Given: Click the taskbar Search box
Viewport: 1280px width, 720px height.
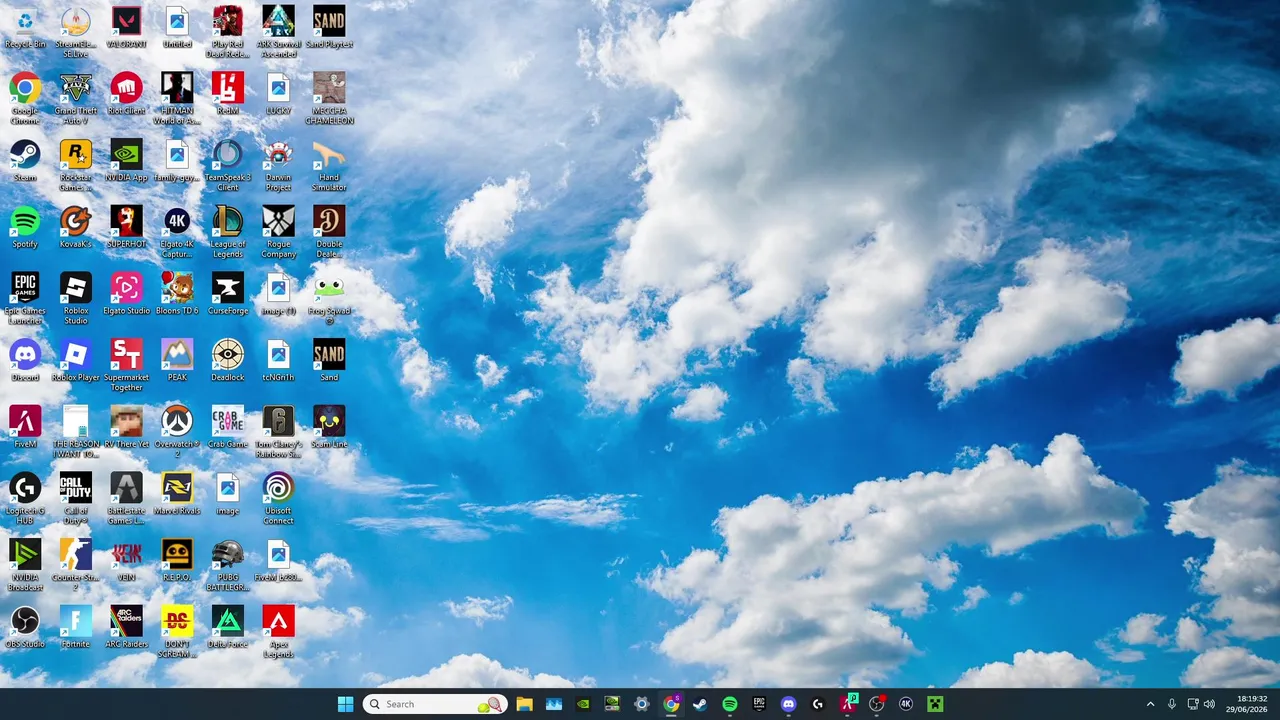Looking at the screenshot, I should pyautogui.click(x=436, y=704).
